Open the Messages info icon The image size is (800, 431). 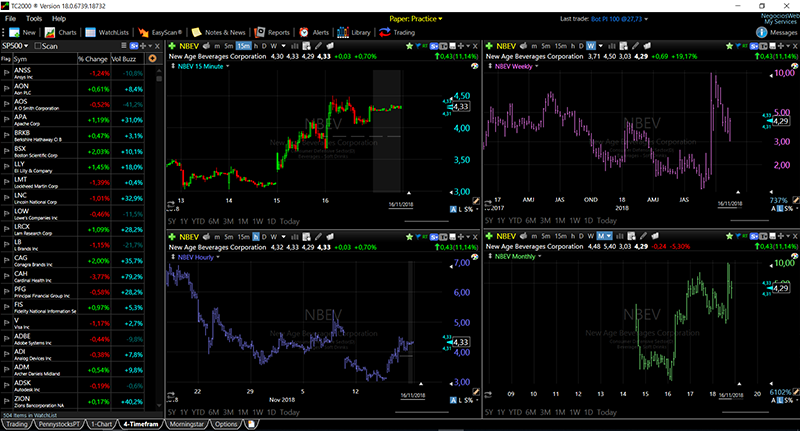(x=761, y=32)
